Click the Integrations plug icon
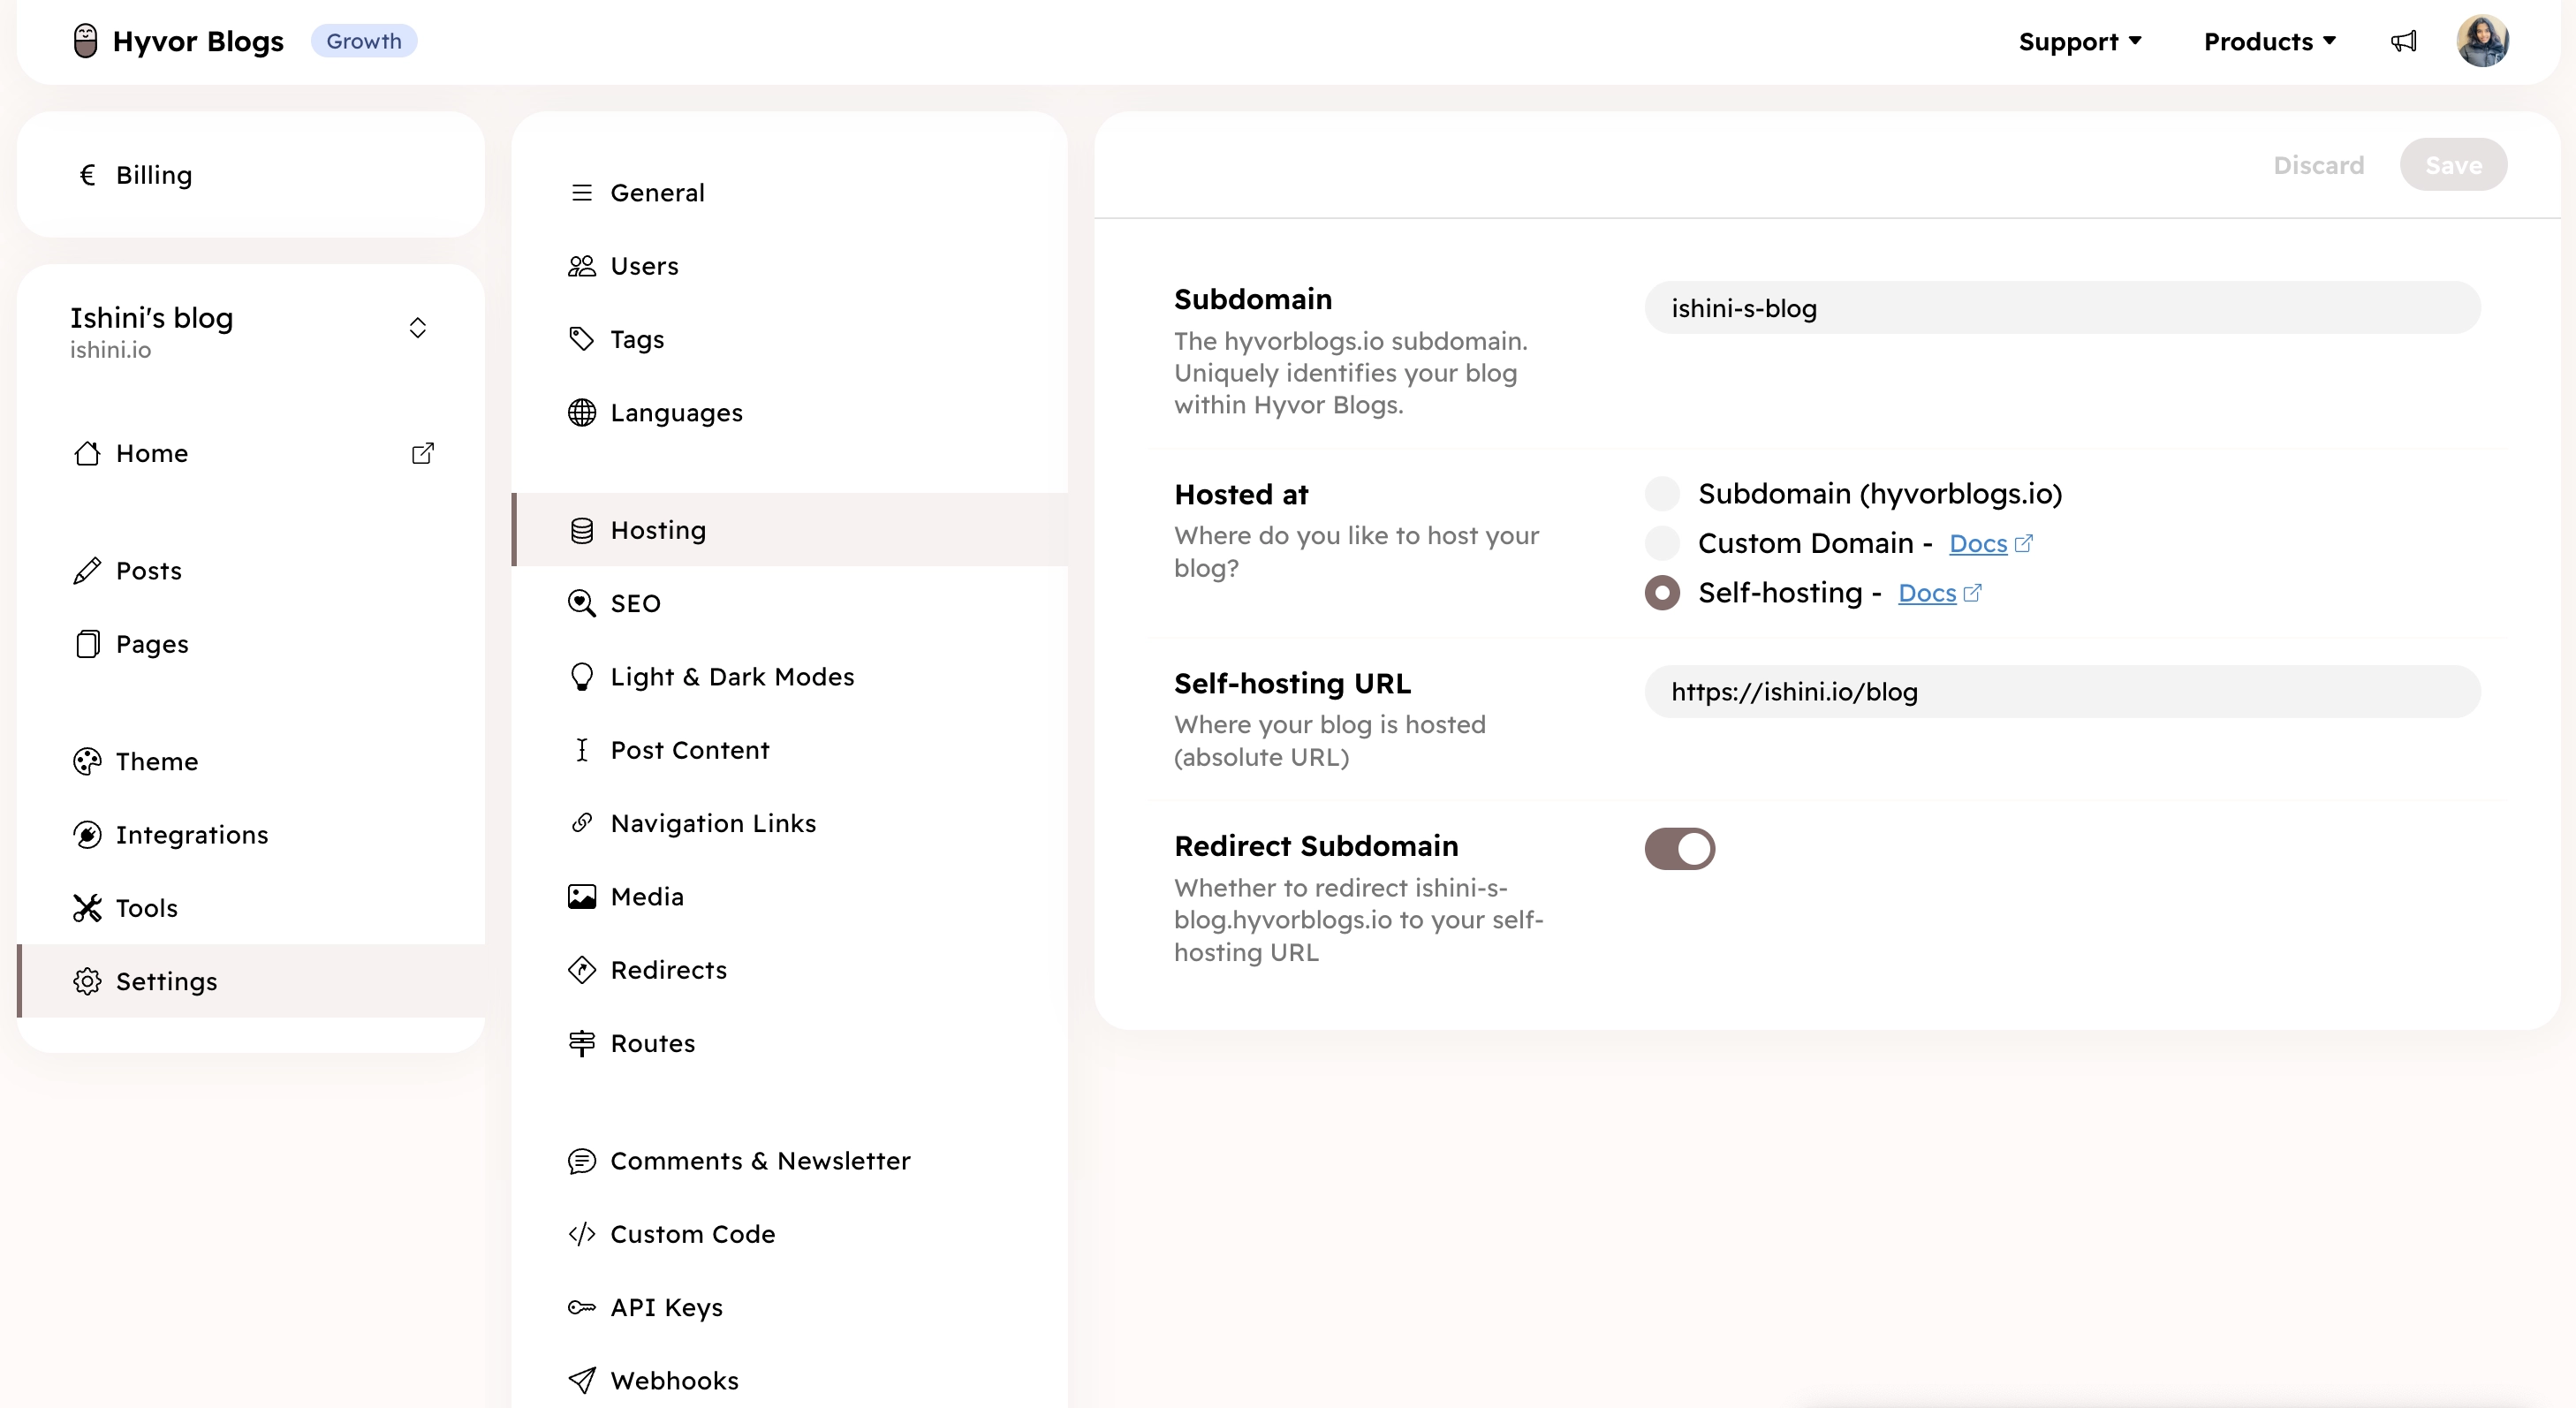The height and width of the screenshot is (1408, 2576). point(87,834)
